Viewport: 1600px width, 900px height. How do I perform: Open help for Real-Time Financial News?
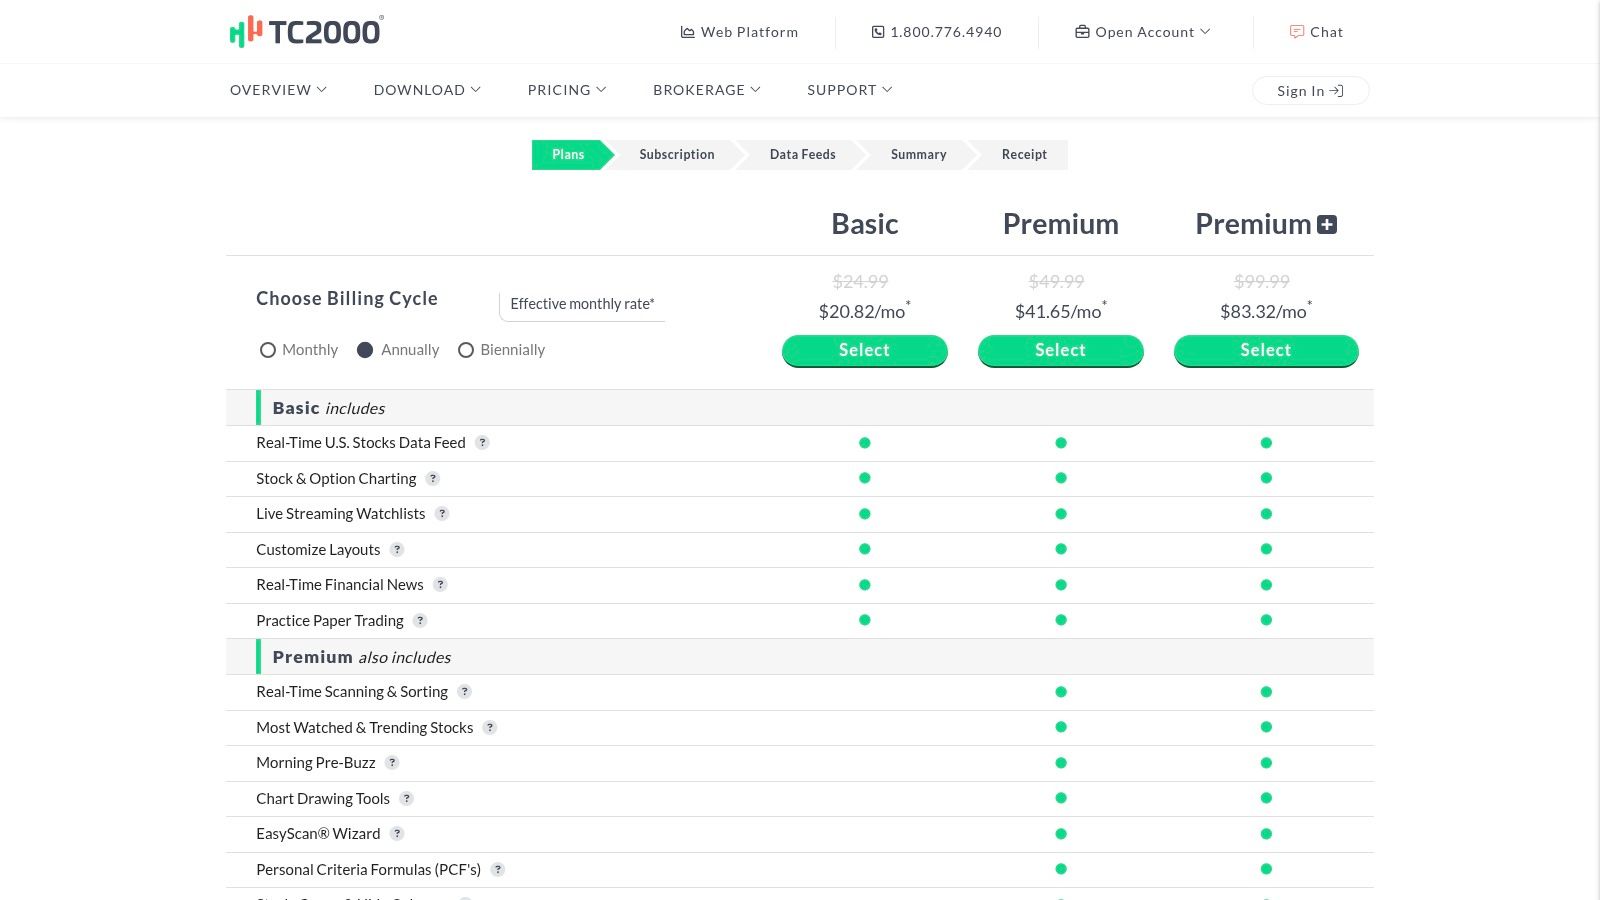pyautogui.click(x=440, y=585)
